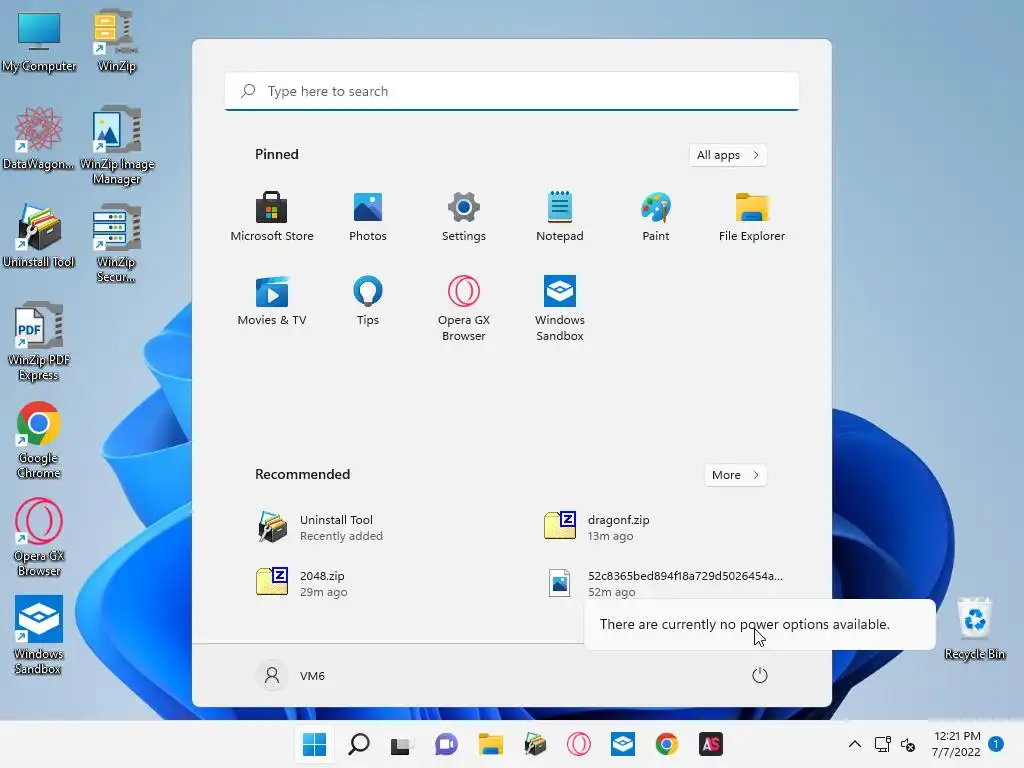Open recommended 52c8365bed894f18a... image file
1024x768 pixels.
tap(666, 583)
